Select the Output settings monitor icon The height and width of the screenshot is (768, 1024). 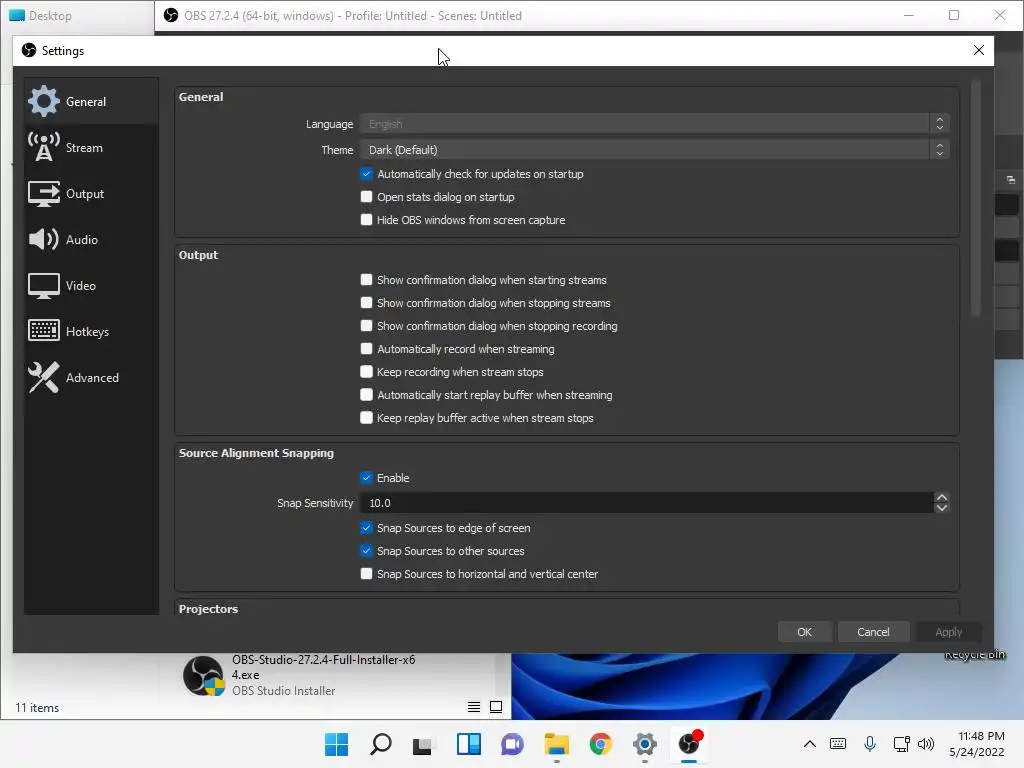click(44, 194)
